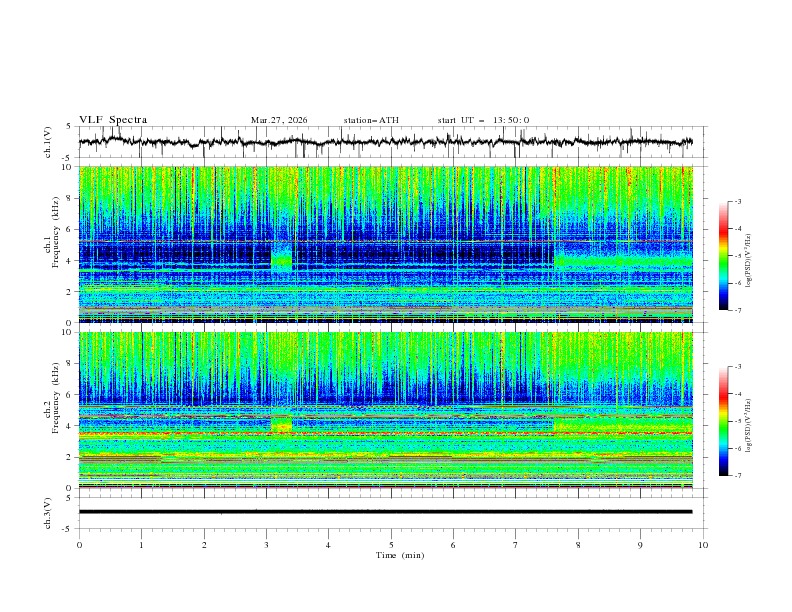792x612 pixels.
Task: Click the ch.3 flat black waveform trace
Action: (x=385, y=512)
